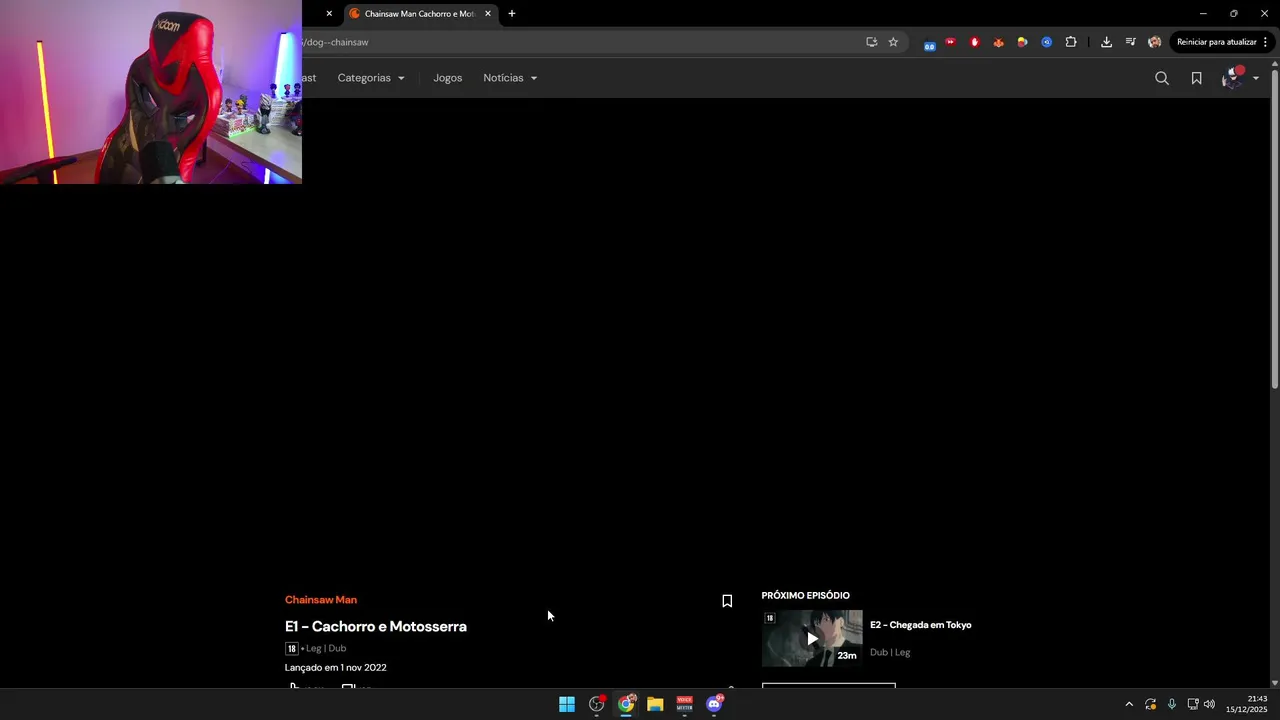
Task: Click the episode title E1 - Cachorro e Motosserra
Action: pyautogui.click(x=376, y=627)
